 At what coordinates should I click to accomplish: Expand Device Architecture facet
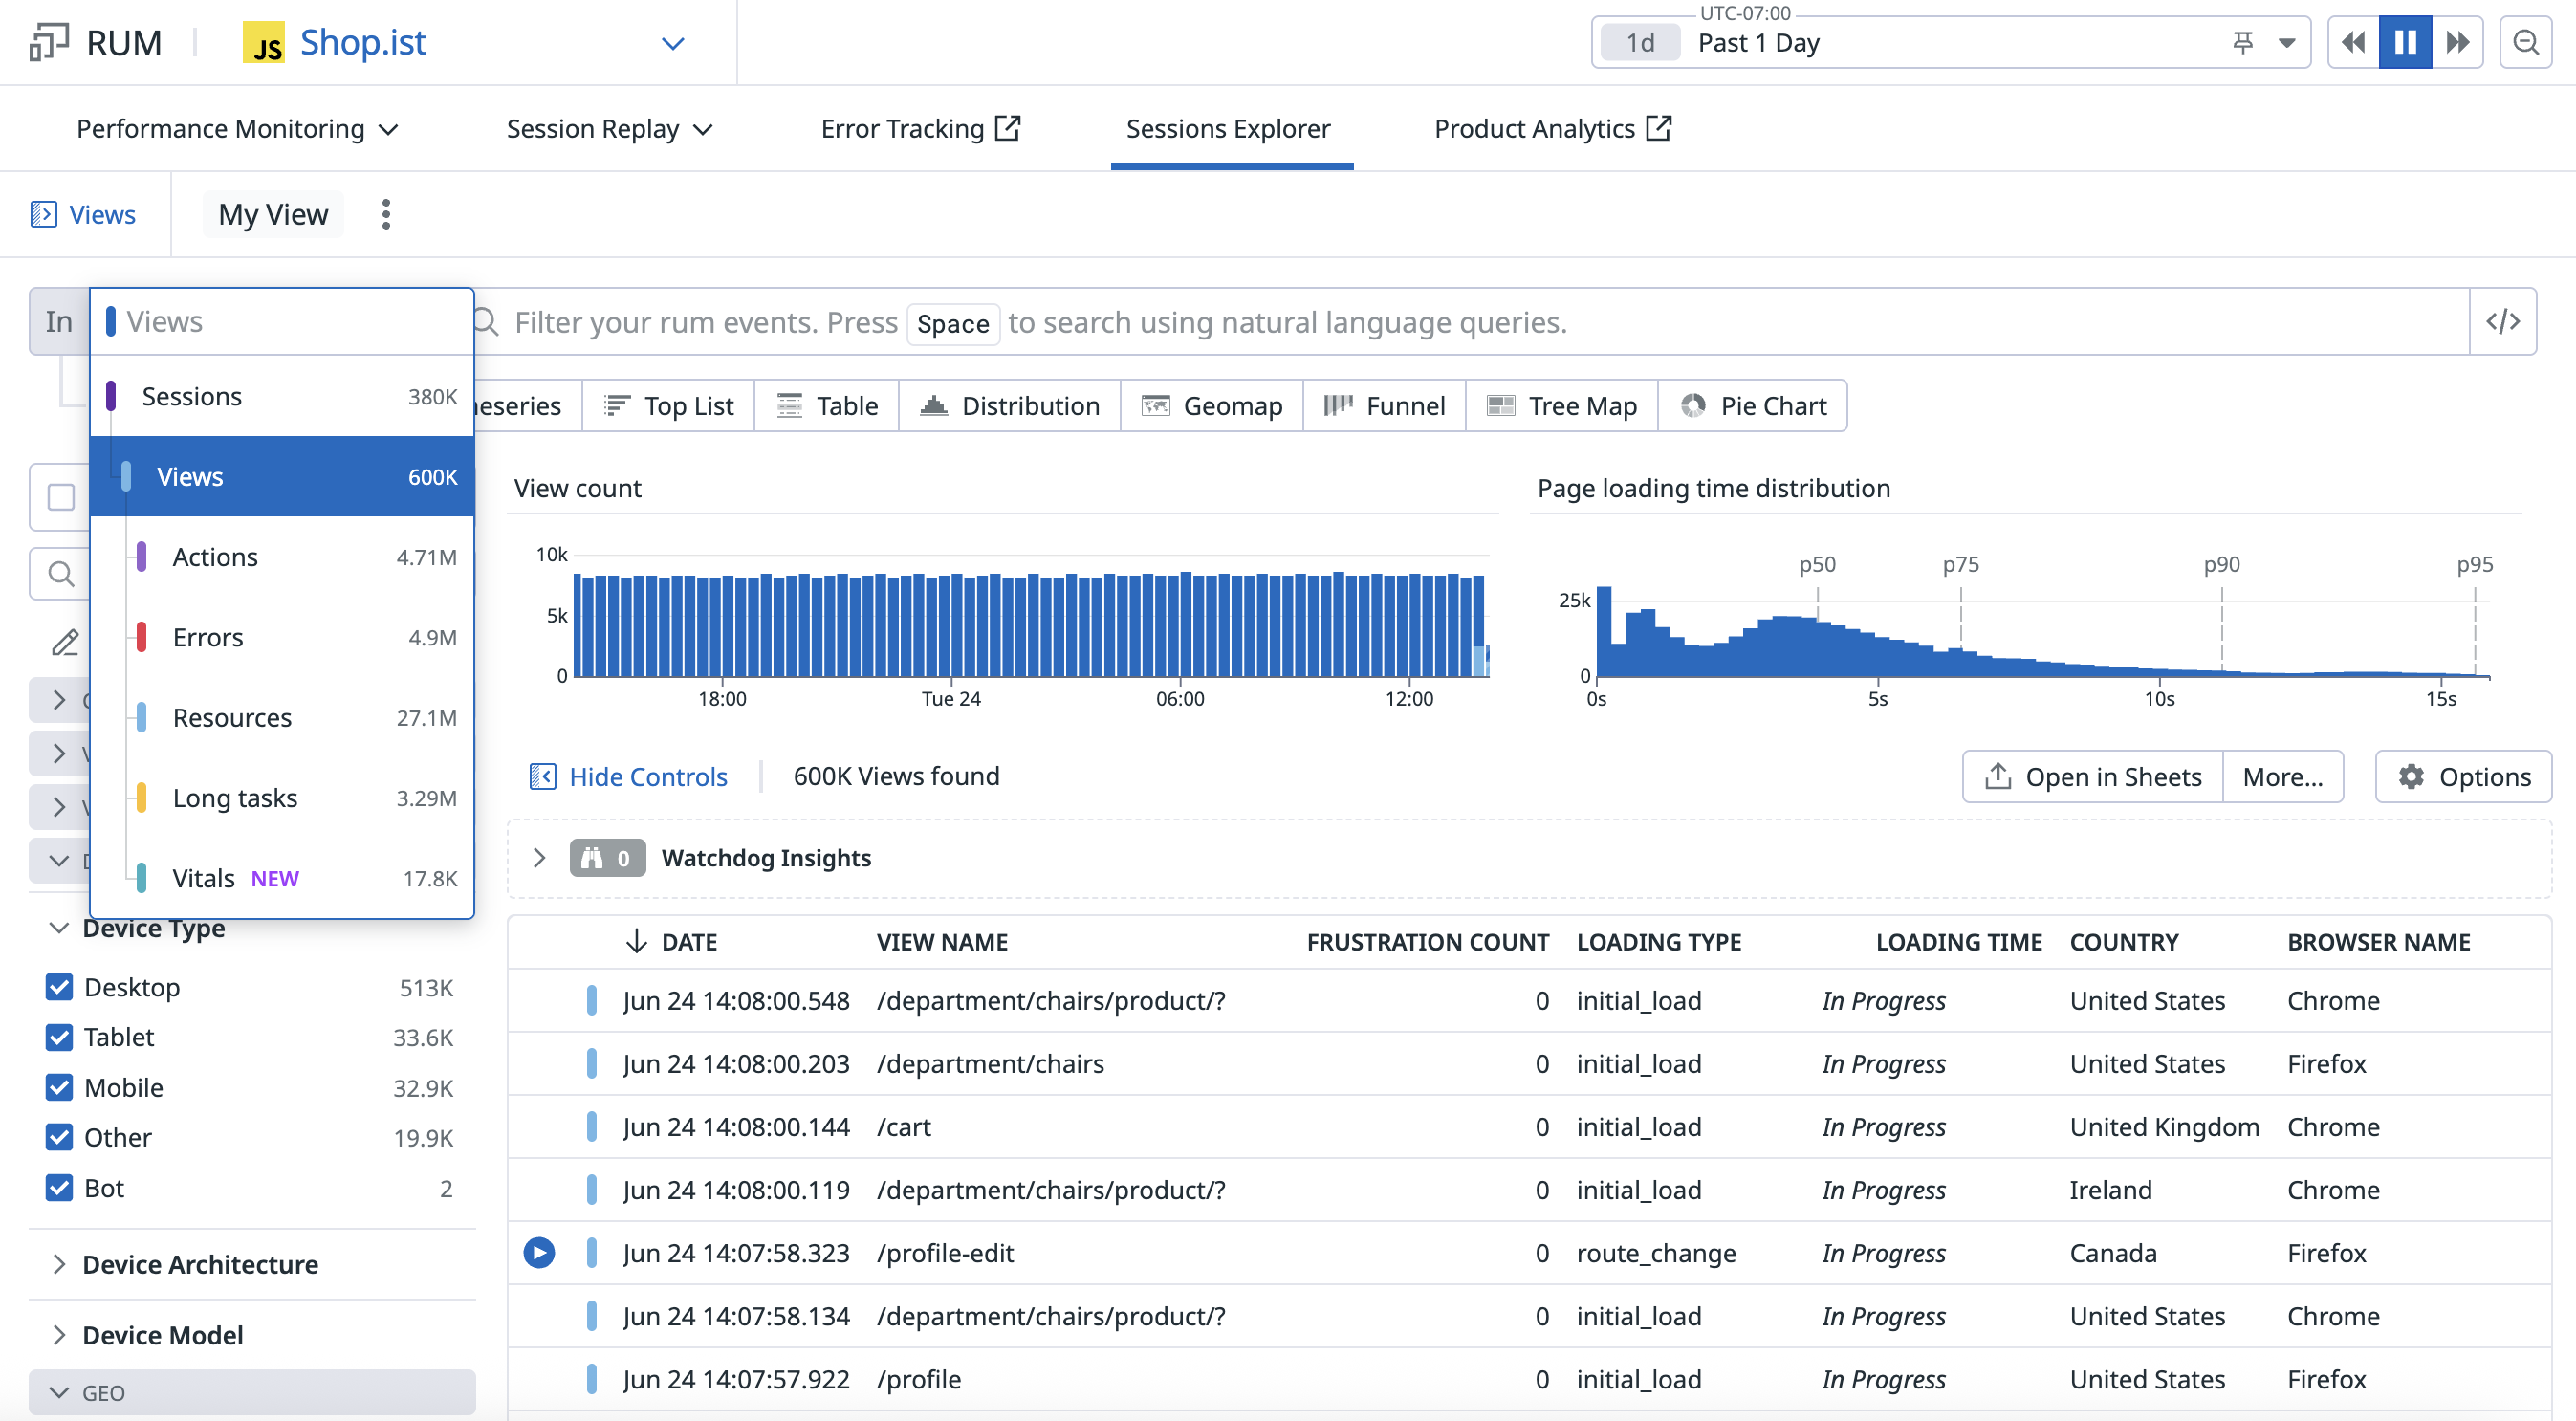[59, 1265]
